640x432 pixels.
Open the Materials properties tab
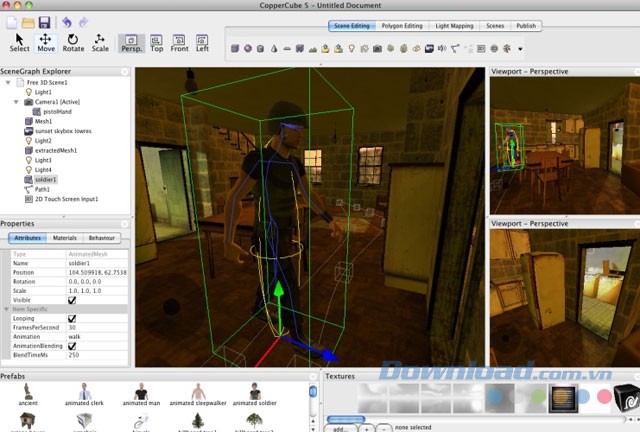tap(65, 238)
